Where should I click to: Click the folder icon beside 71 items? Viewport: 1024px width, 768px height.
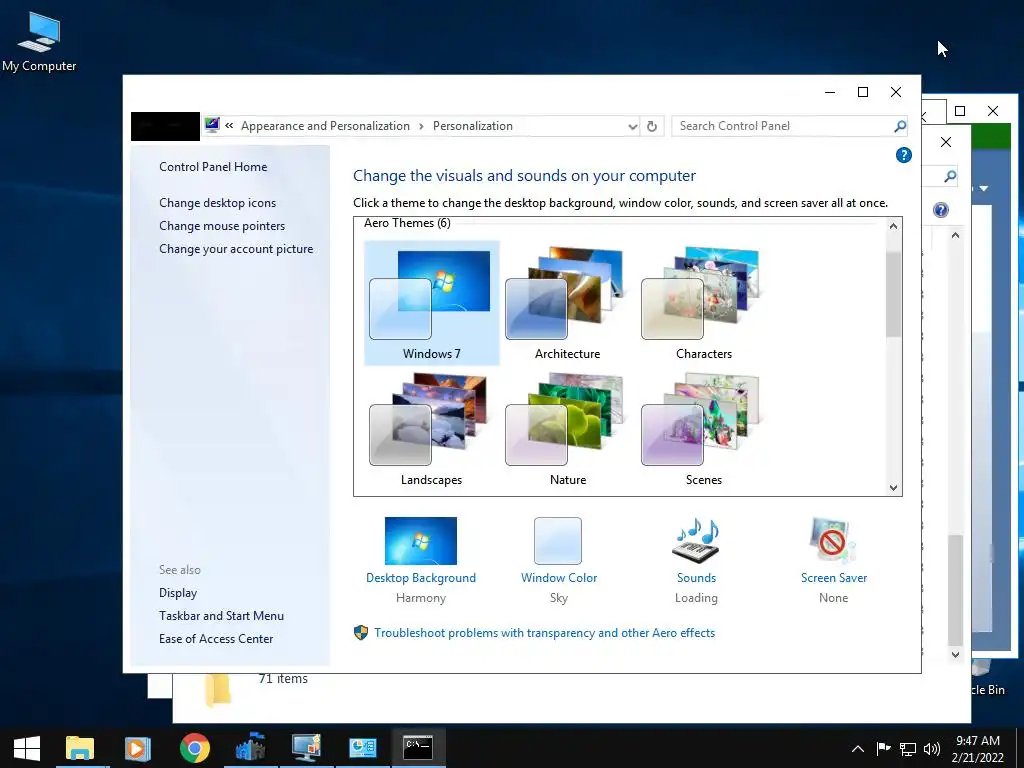coord(218,691)
